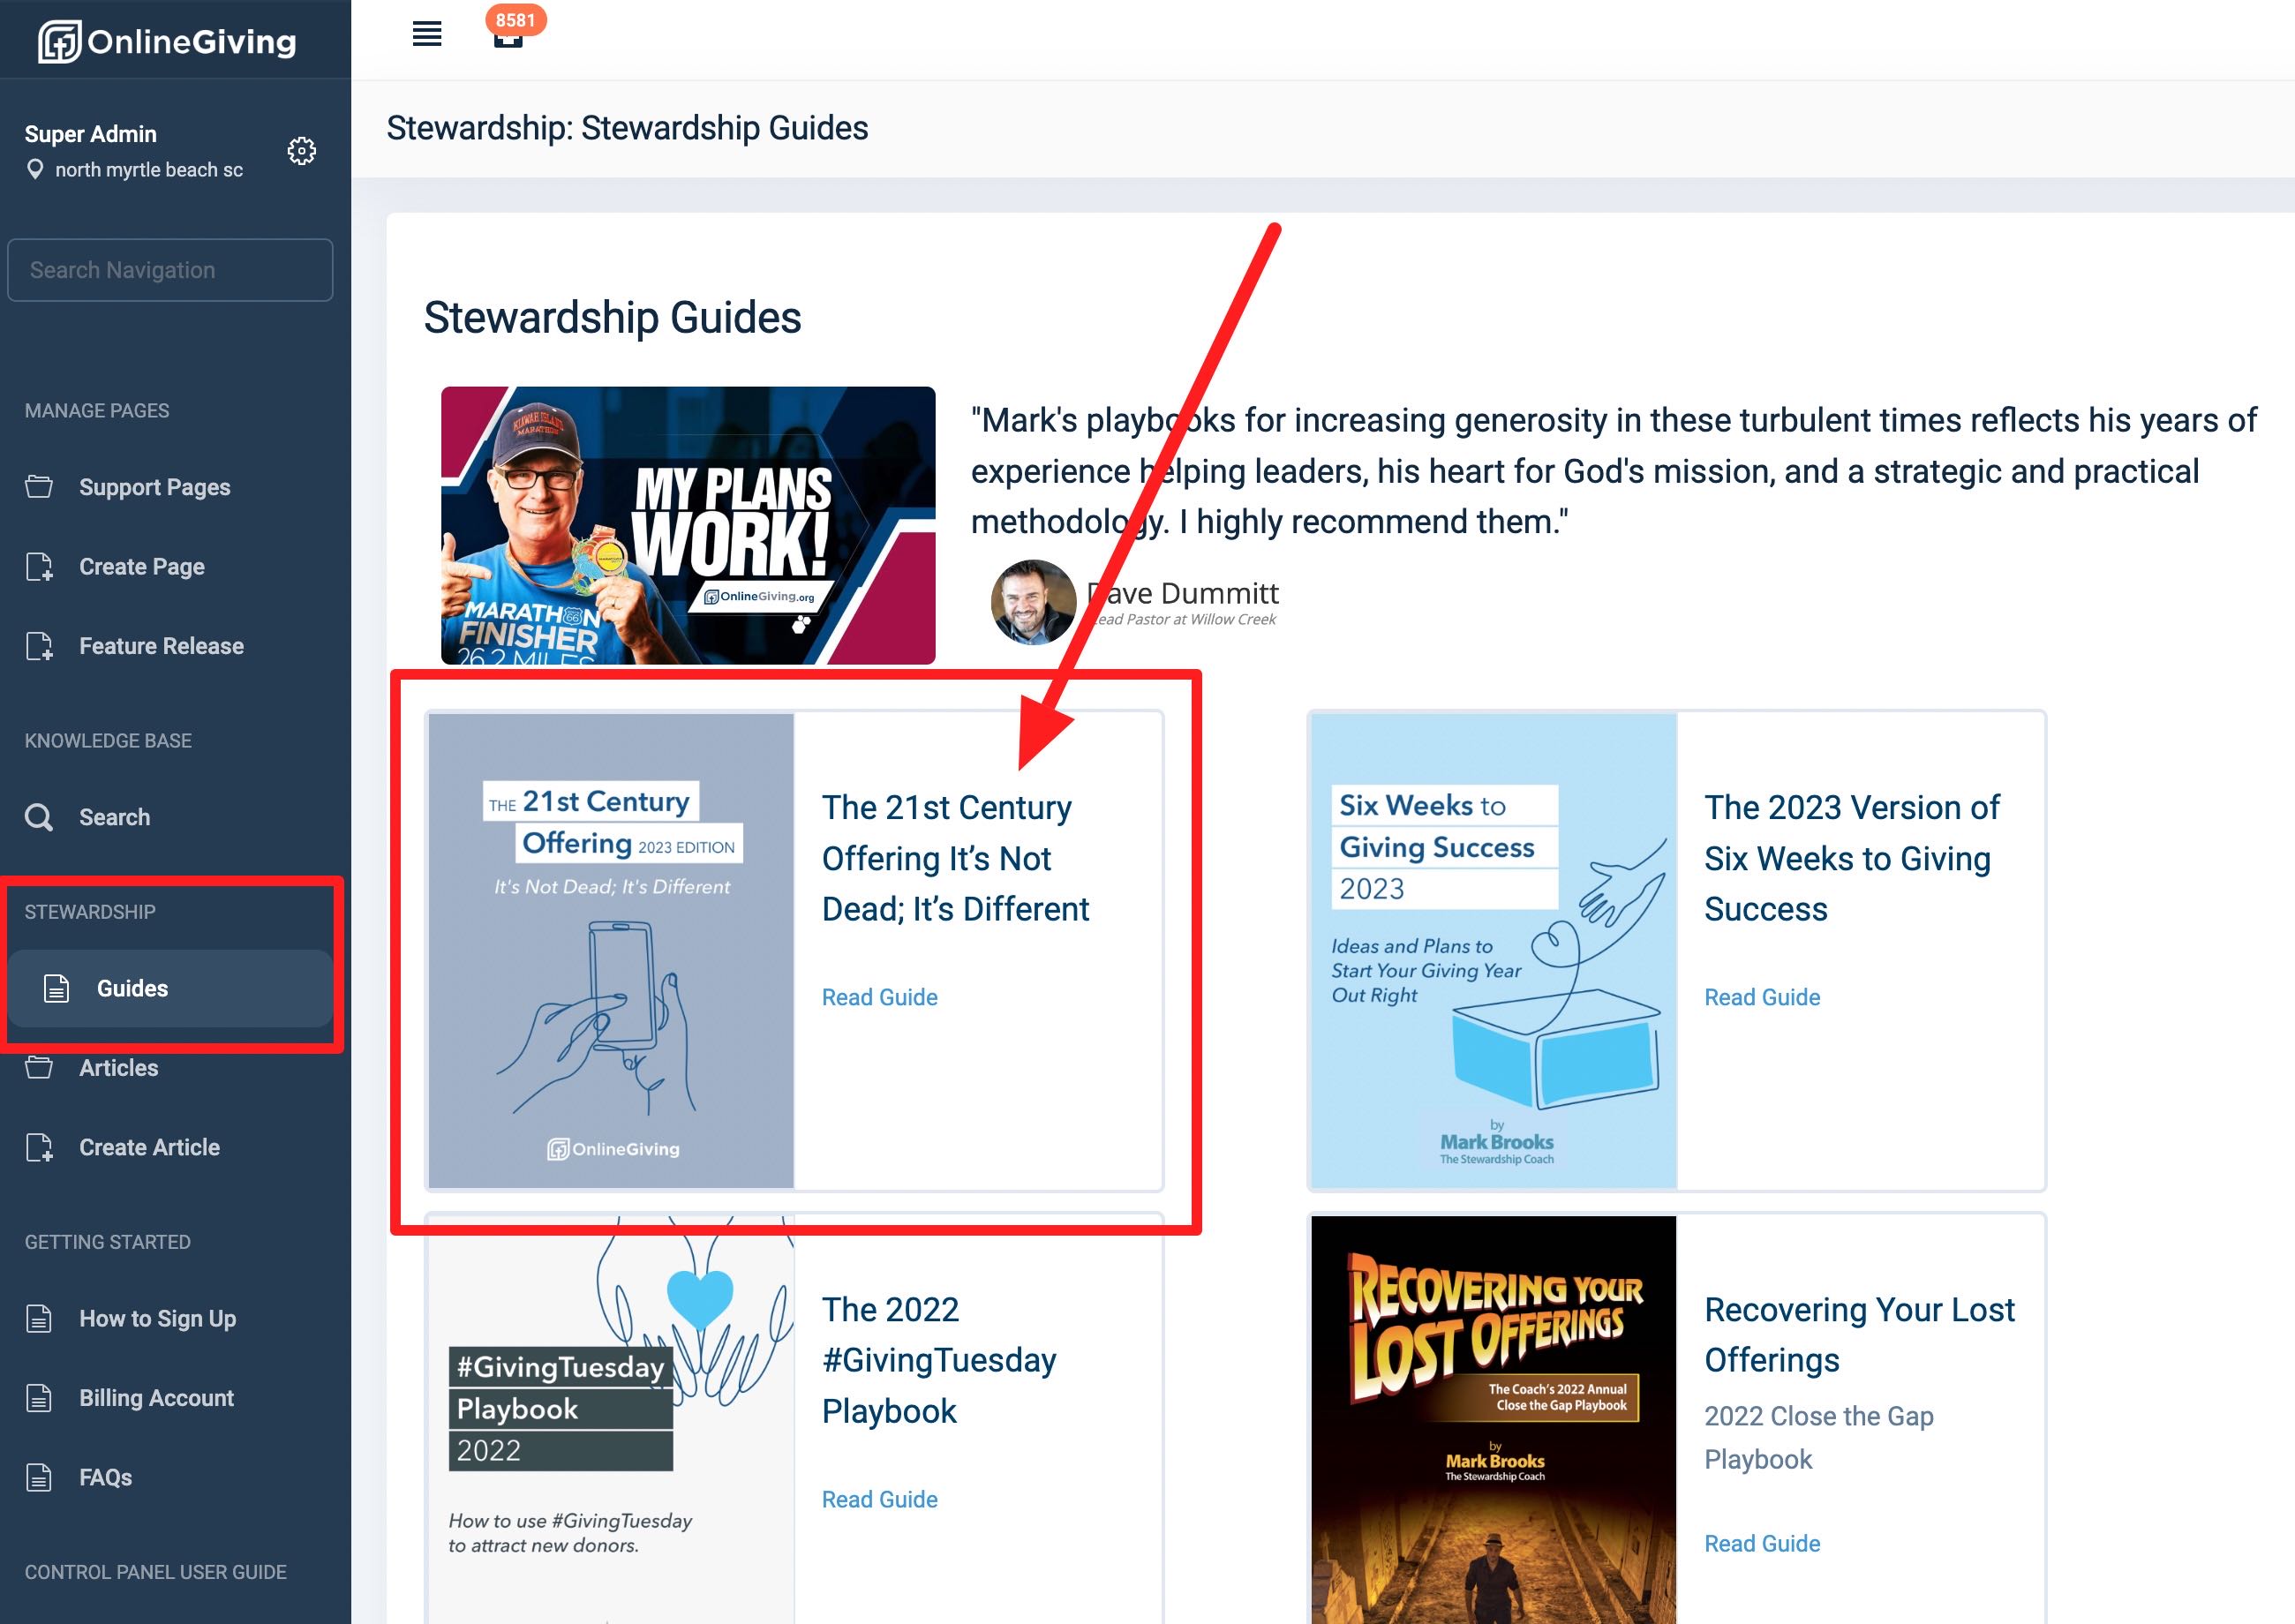Click Recovering Your Lost Offerings cover
Image resolution: width=2295 pixels, height=1624 pixels.
[1493, 1420]
